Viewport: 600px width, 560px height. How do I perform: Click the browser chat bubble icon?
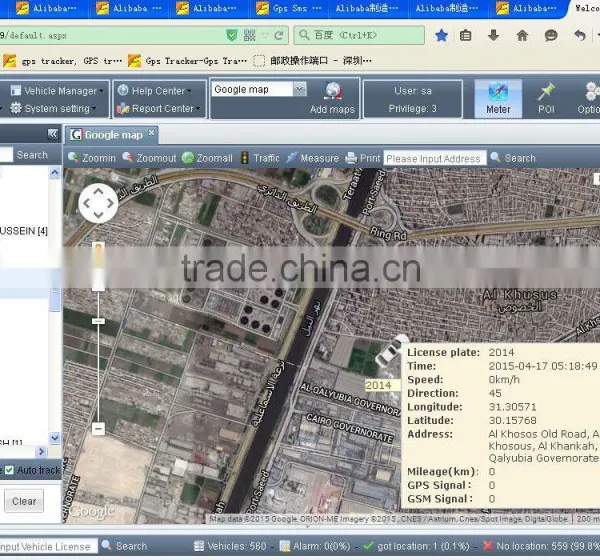tap(551, 36)
